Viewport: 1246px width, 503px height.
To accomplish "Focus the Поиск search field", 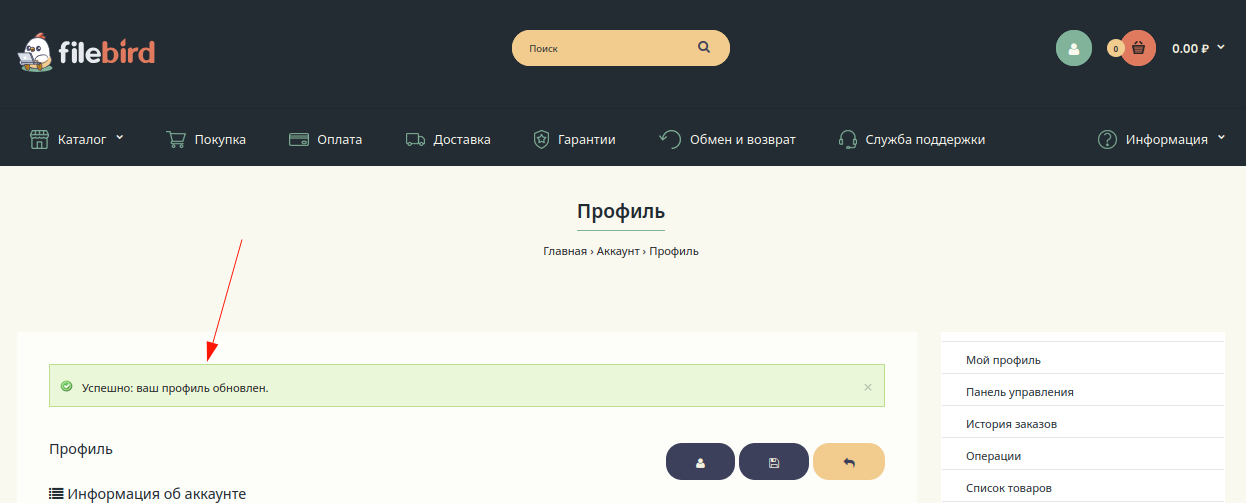I will 600,48.
